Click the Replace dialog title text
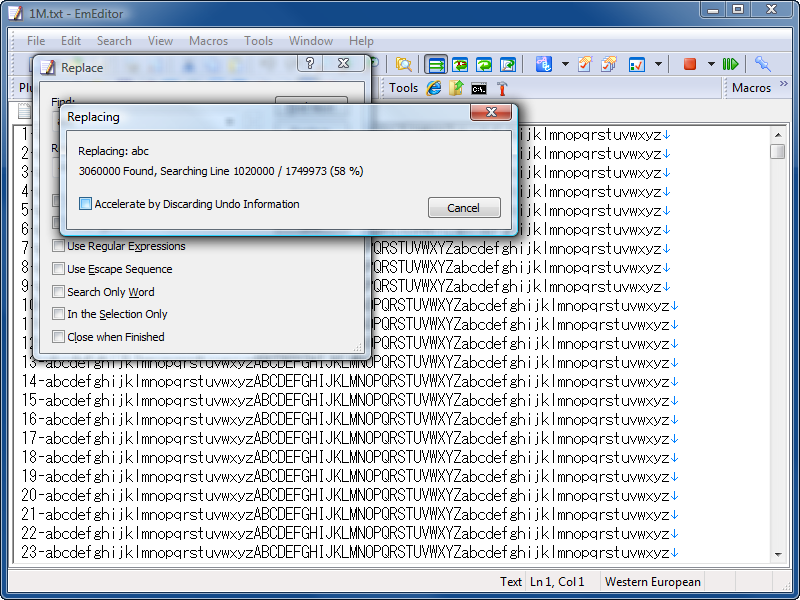This screenshot has width=800, height=600. (82, 68)
